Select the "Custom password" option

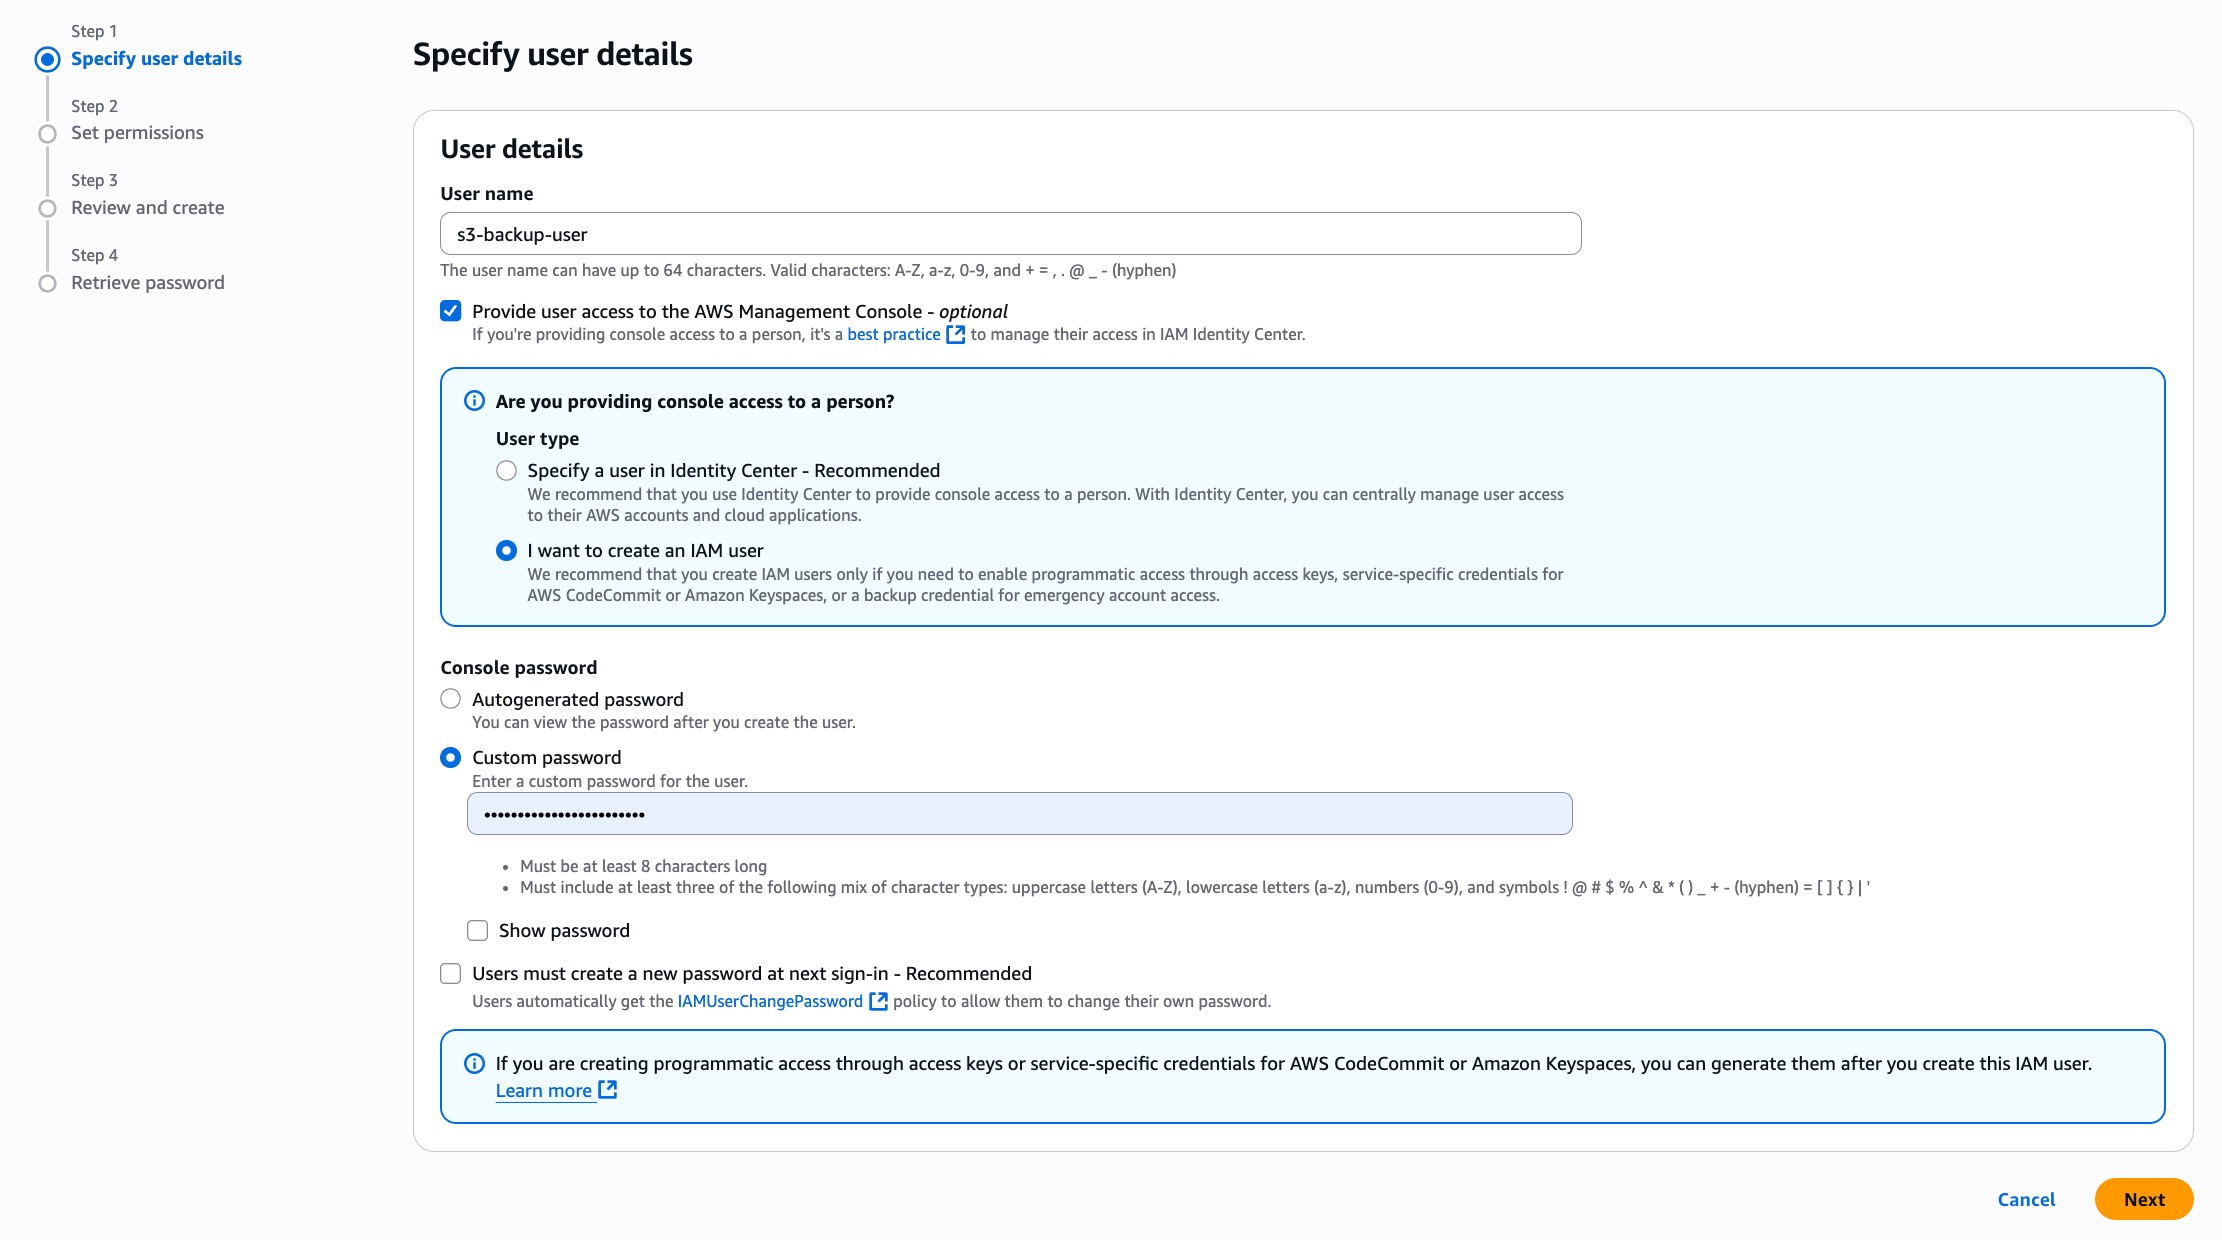[450, 757]
